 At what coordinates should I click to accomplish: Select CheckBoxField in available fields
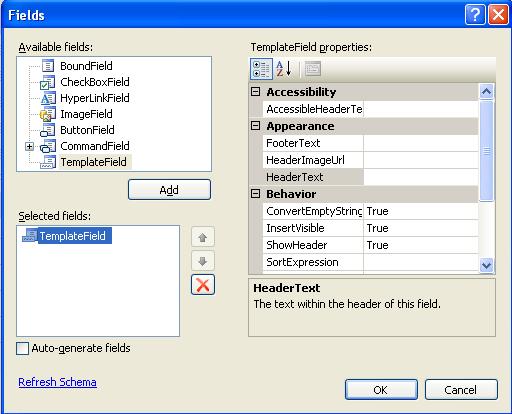coord(95,82)
